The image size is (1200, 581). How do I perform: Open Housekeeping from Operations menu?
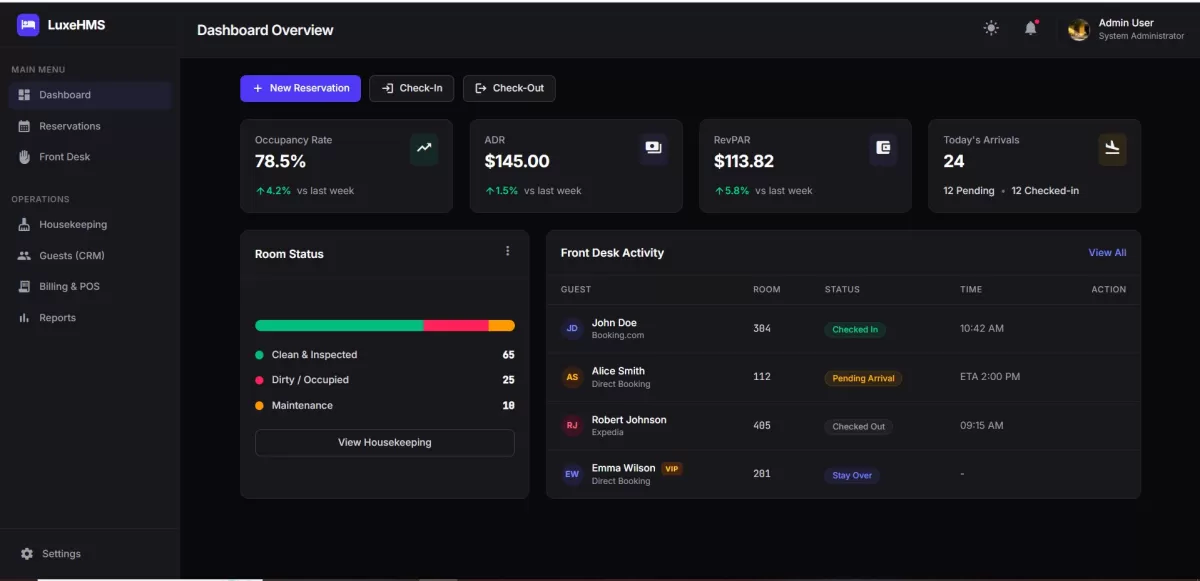[72, 225]
